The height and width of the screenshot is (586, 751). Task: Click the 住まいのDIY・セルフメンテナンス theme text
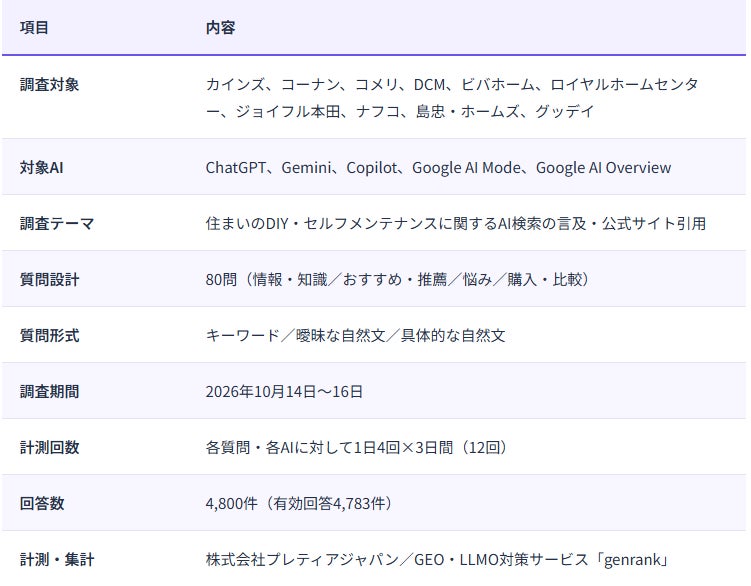tap(455, 224)
